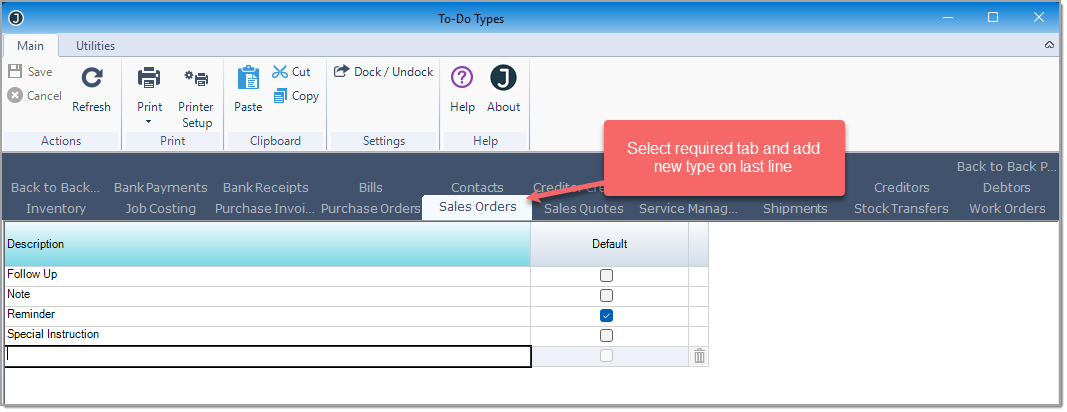Image resolution: width=1067 pixels, height=412 pixels.
Task: Click the Save button
Action: click(31, 72)
